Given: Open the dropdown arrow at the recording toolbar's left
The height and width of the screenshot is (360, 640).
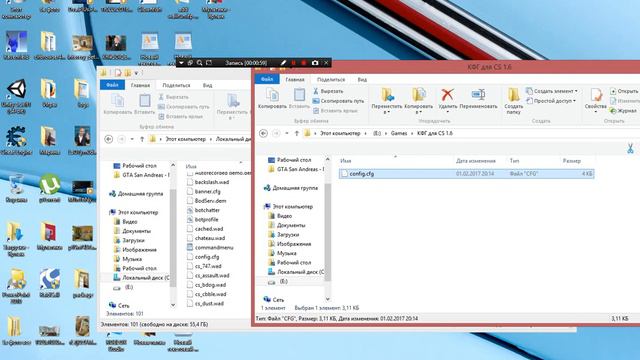Looking at the screenshot, I should (x=182, y=63).
